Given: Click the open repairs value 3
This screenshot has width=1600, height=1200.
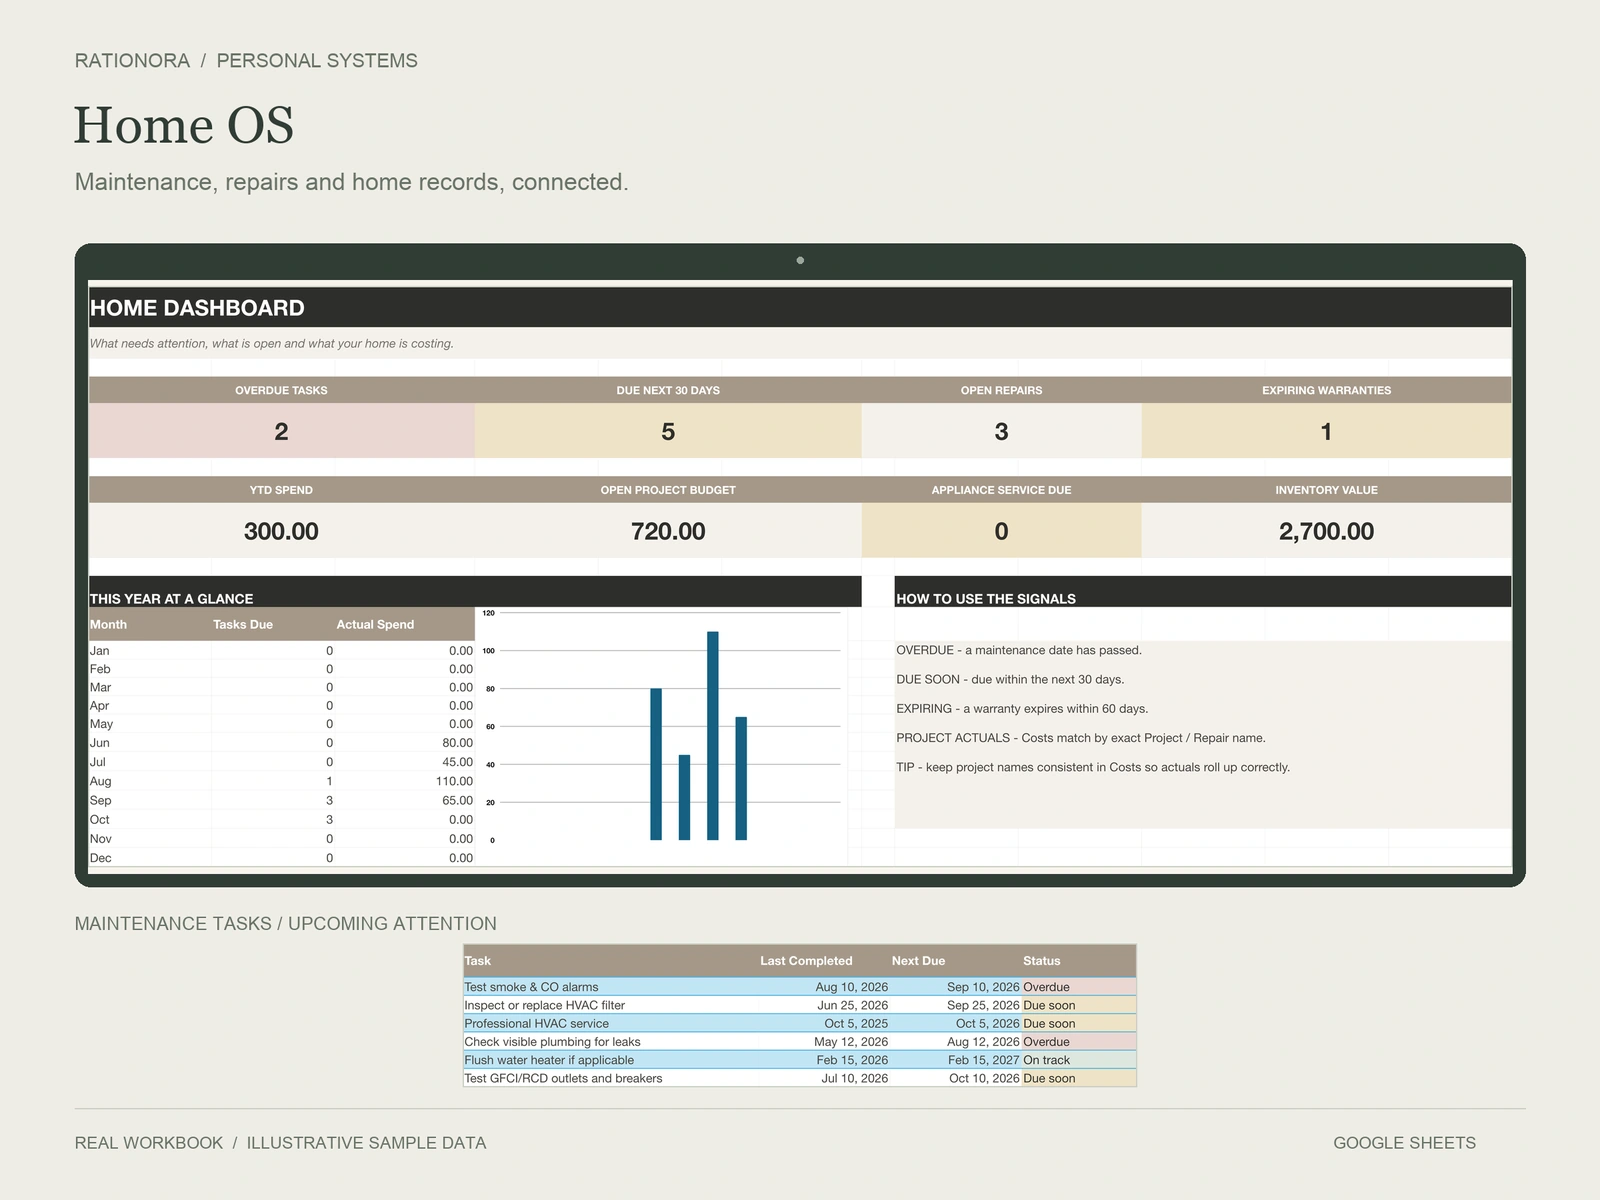Looking at the screenshot, I should pos(1001,431).
